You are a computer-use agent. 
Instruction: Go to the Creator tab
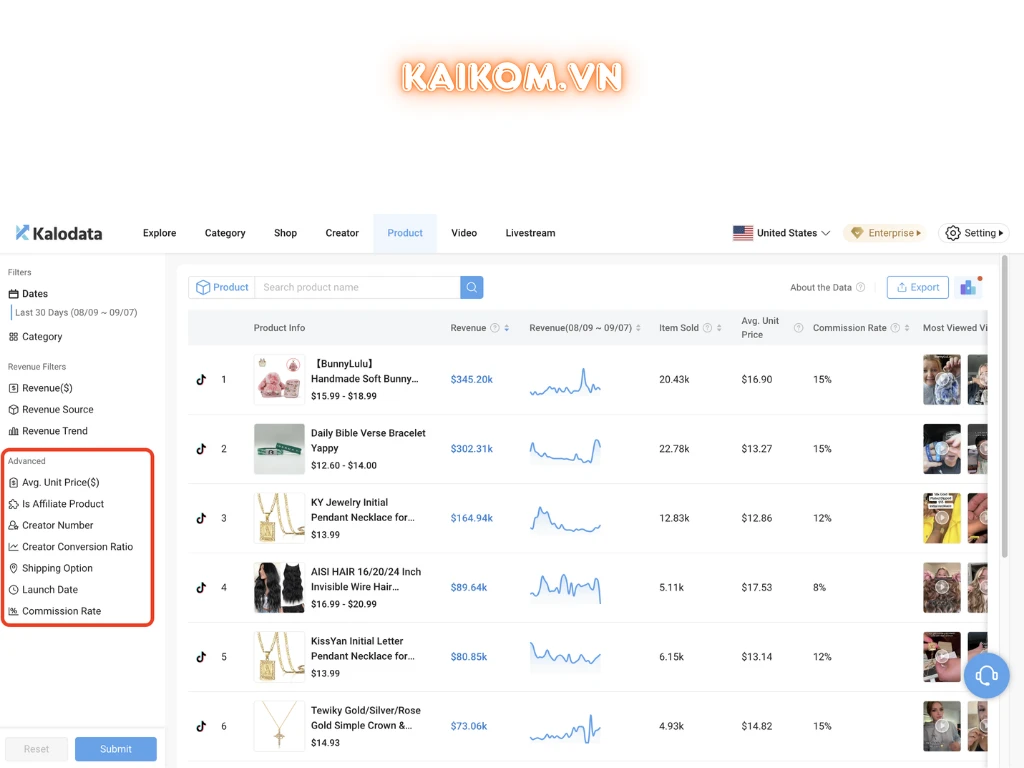(342, 233)
